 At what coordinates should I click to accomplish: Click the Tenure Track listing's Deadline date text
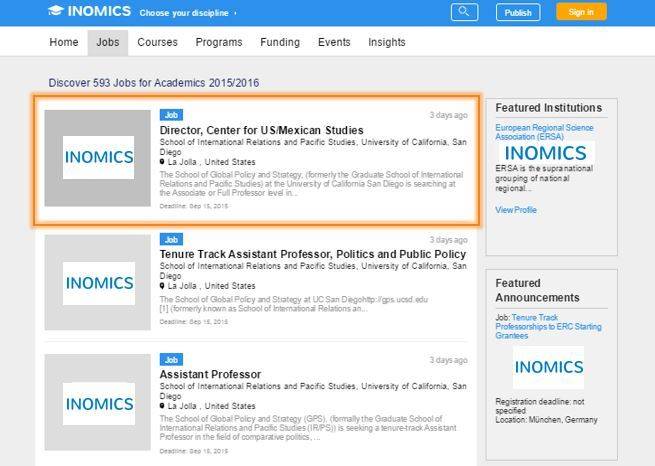point(194,322)
